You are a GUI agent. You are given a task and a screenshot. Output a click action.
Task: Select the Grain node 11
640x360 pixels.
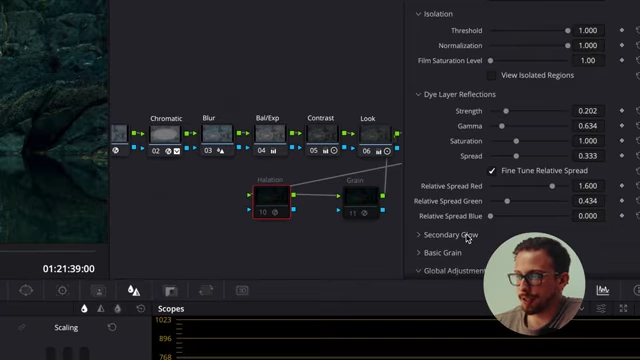click(361, 203)
